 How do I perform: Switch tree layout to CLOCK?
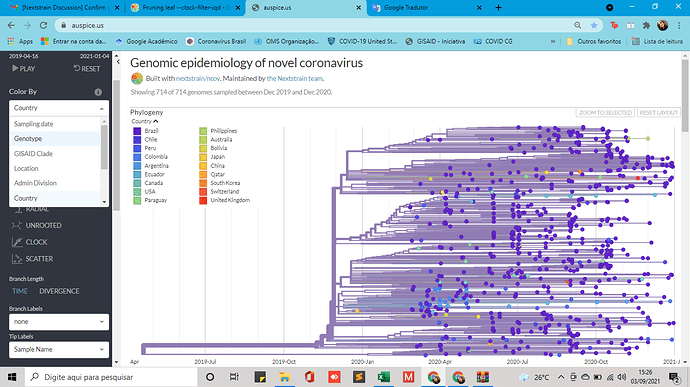(x=29, y=242)
